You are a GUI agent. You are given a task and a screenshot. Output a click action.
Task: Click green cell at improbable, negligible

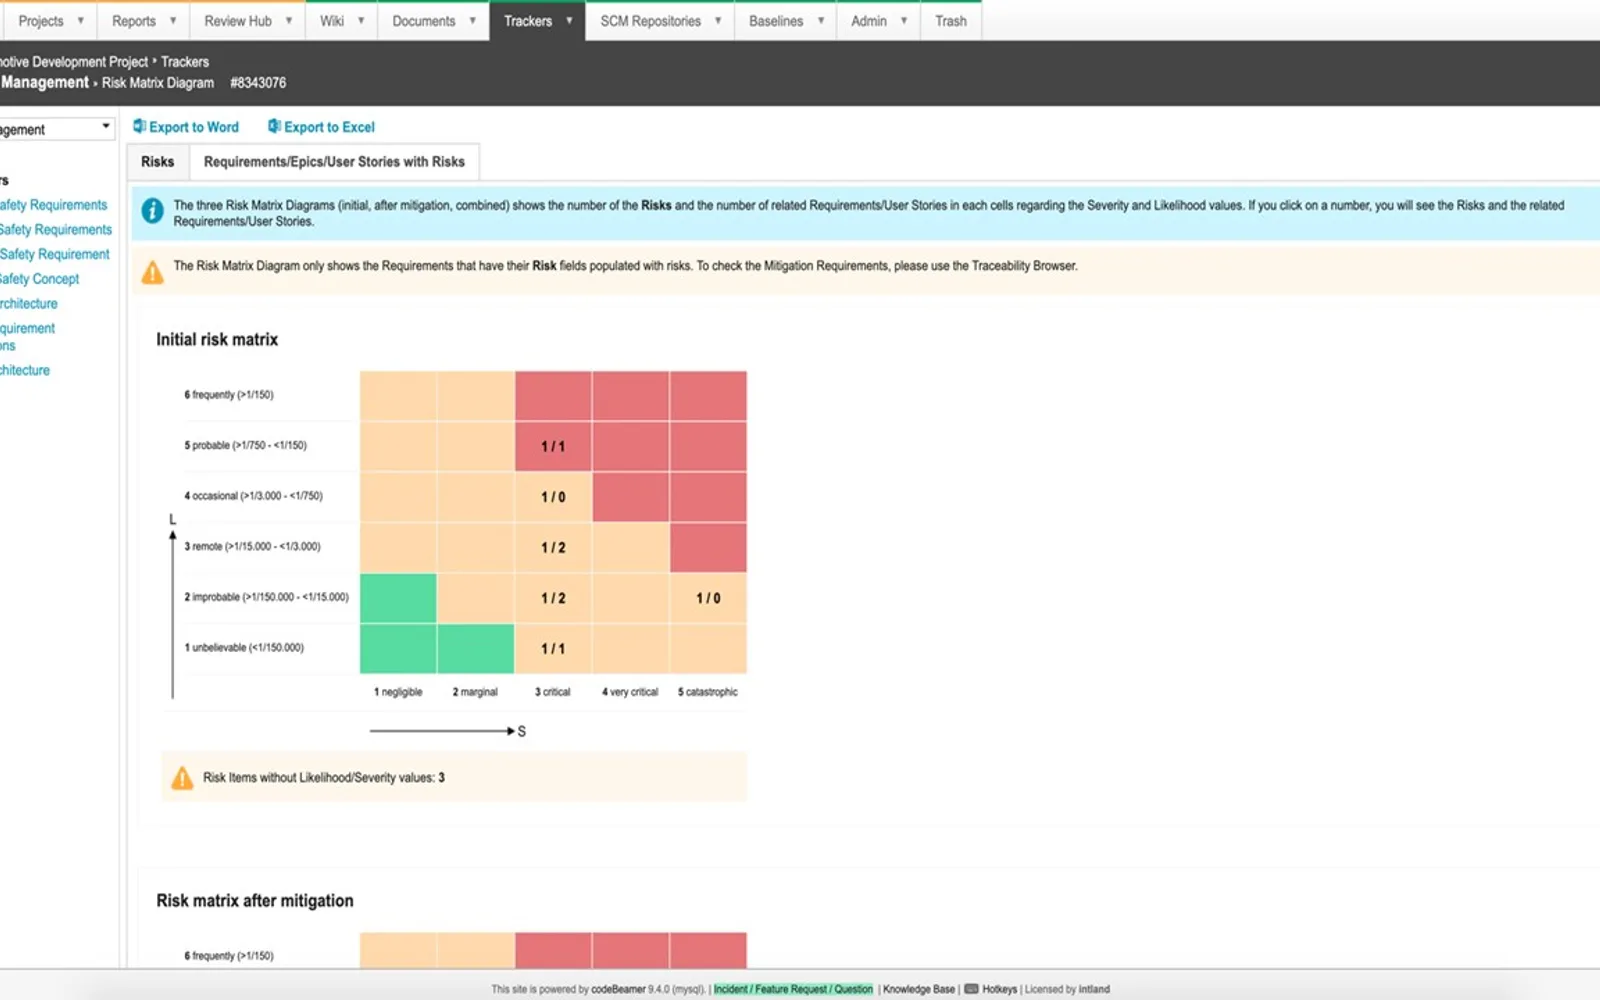pos(398,598)
